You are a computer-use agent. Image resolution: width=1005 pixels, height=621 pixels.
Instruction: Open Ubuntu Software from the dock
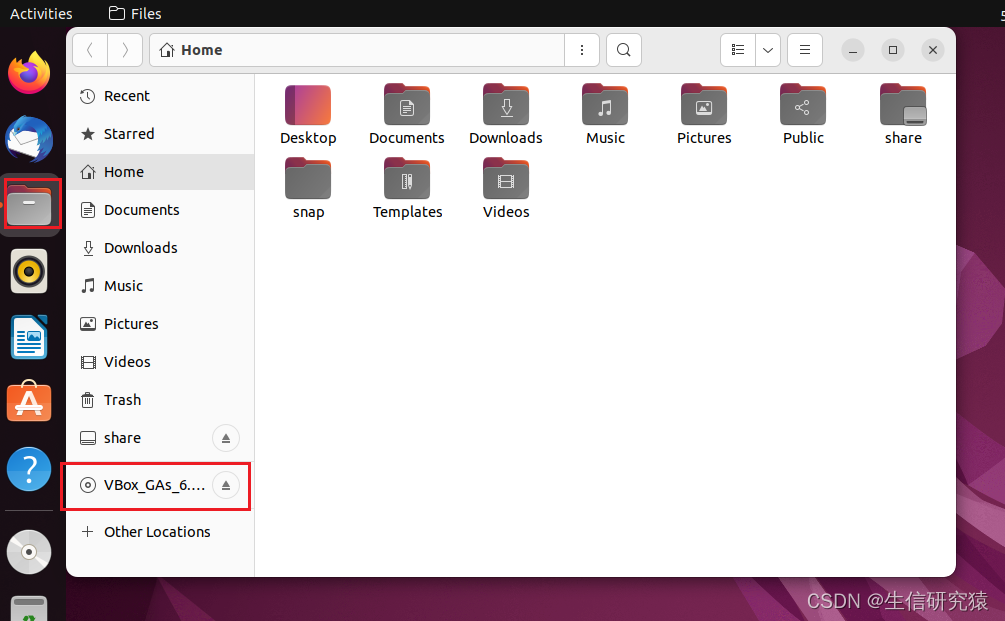tap(28, 401)
